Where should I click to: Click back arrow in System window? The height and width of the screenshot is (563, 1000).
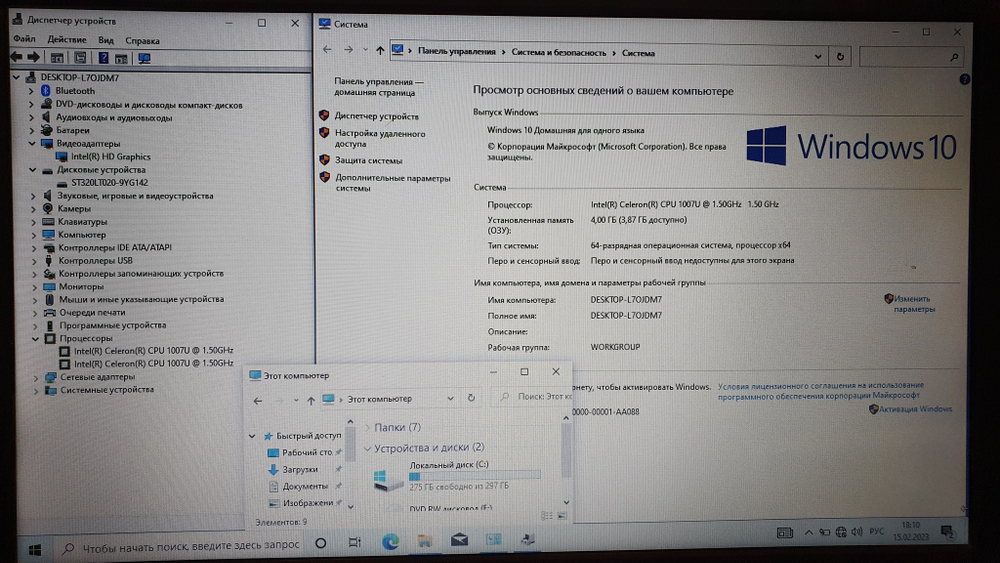(x=327, y=50)
